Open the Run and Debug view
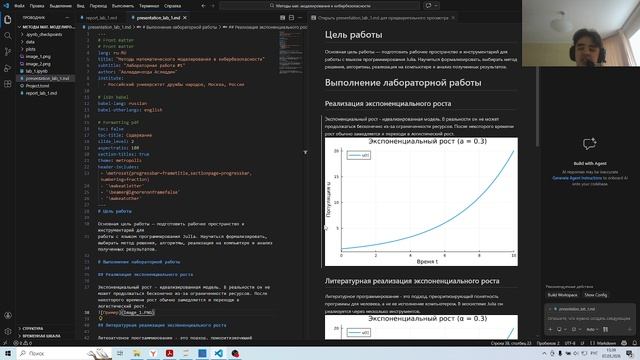The image size is (640, 360). (x=7, y=68)
